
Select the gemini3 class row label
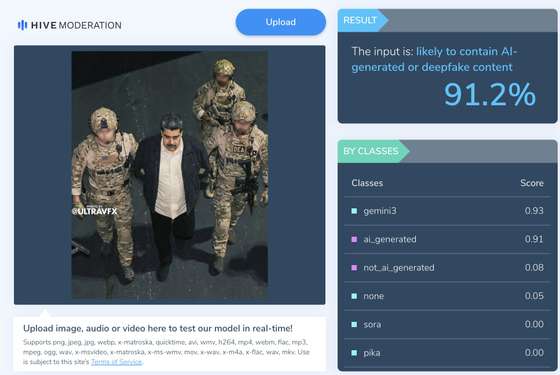380,211
